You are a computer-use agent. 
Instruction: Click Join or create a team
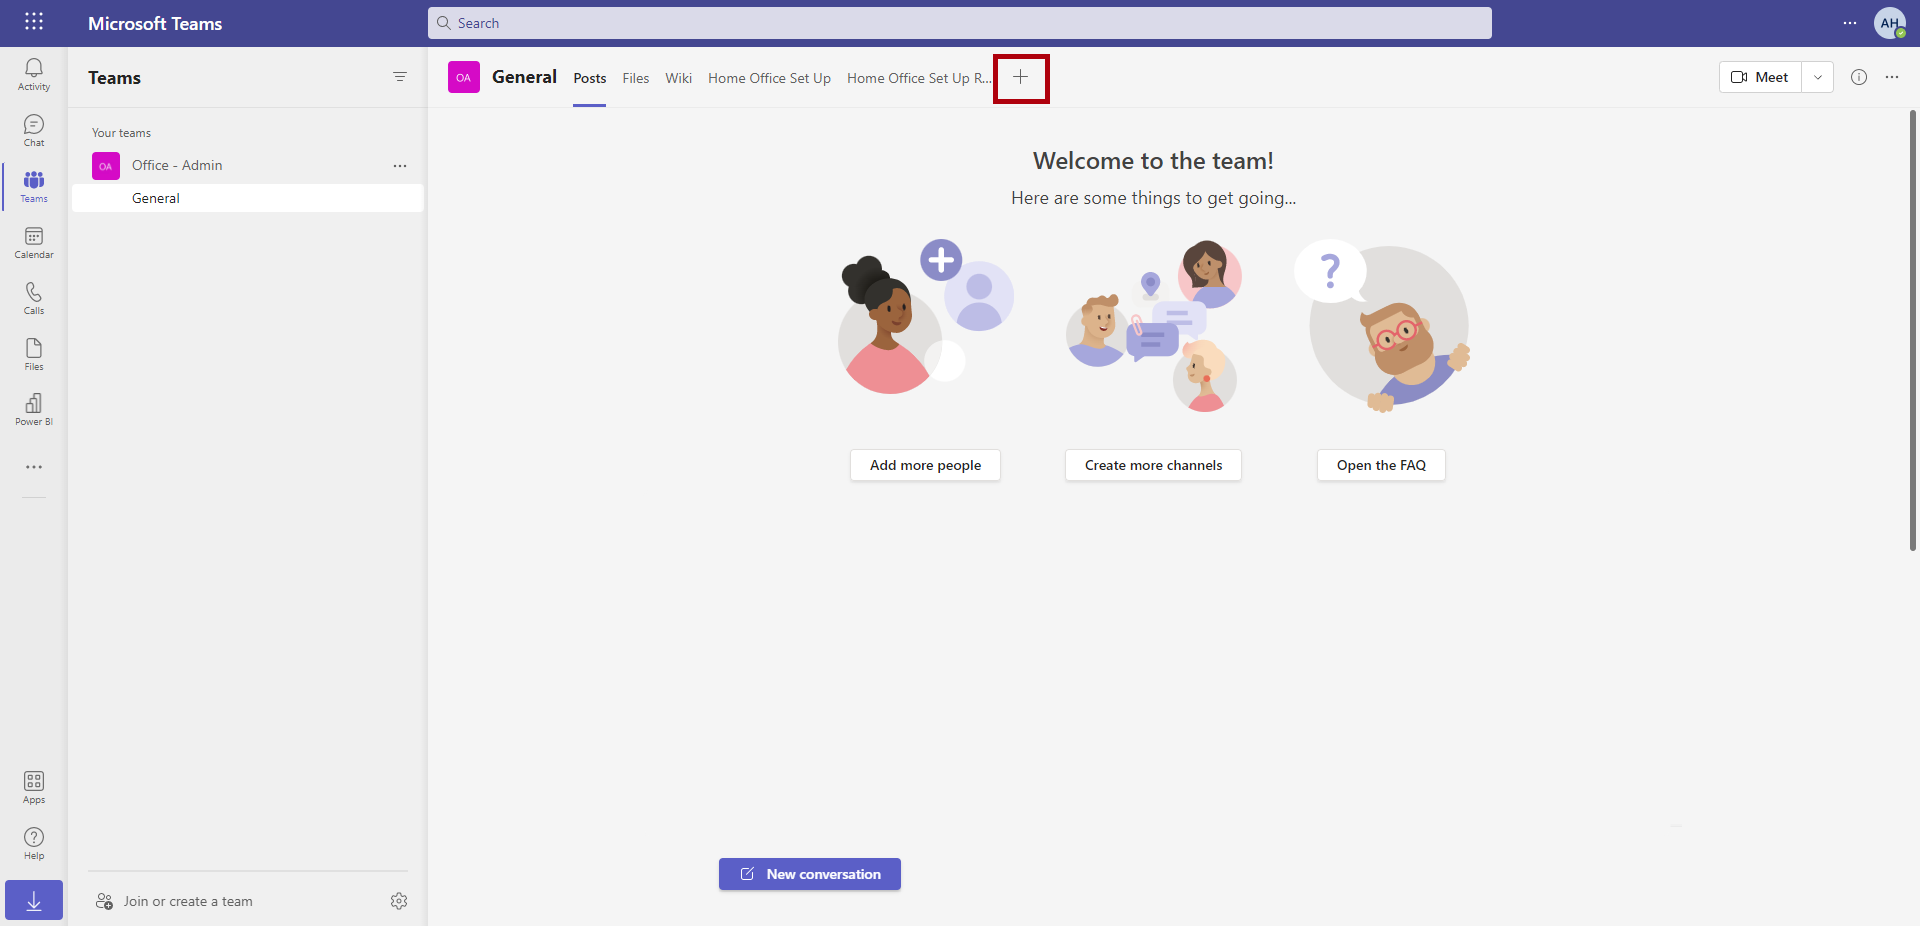click(x=188, y=901)
